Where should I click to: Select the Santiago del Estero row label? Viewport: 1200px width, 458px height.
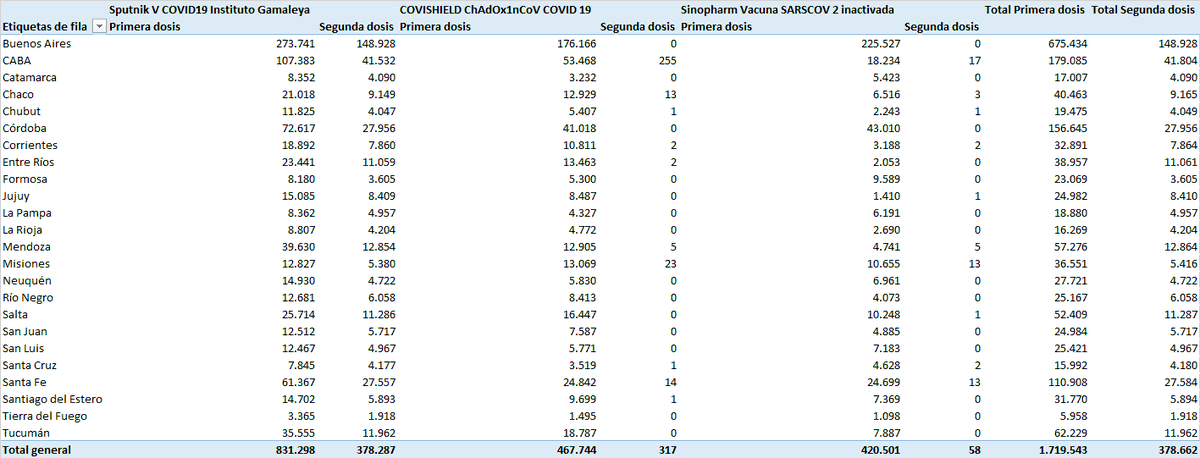coord(52,399)
